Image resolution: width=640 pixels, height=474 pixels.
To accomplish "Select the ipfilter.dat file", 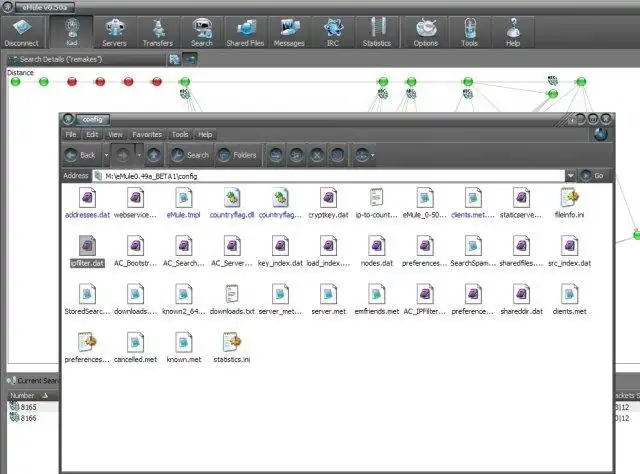I will (x=87, y=251).
